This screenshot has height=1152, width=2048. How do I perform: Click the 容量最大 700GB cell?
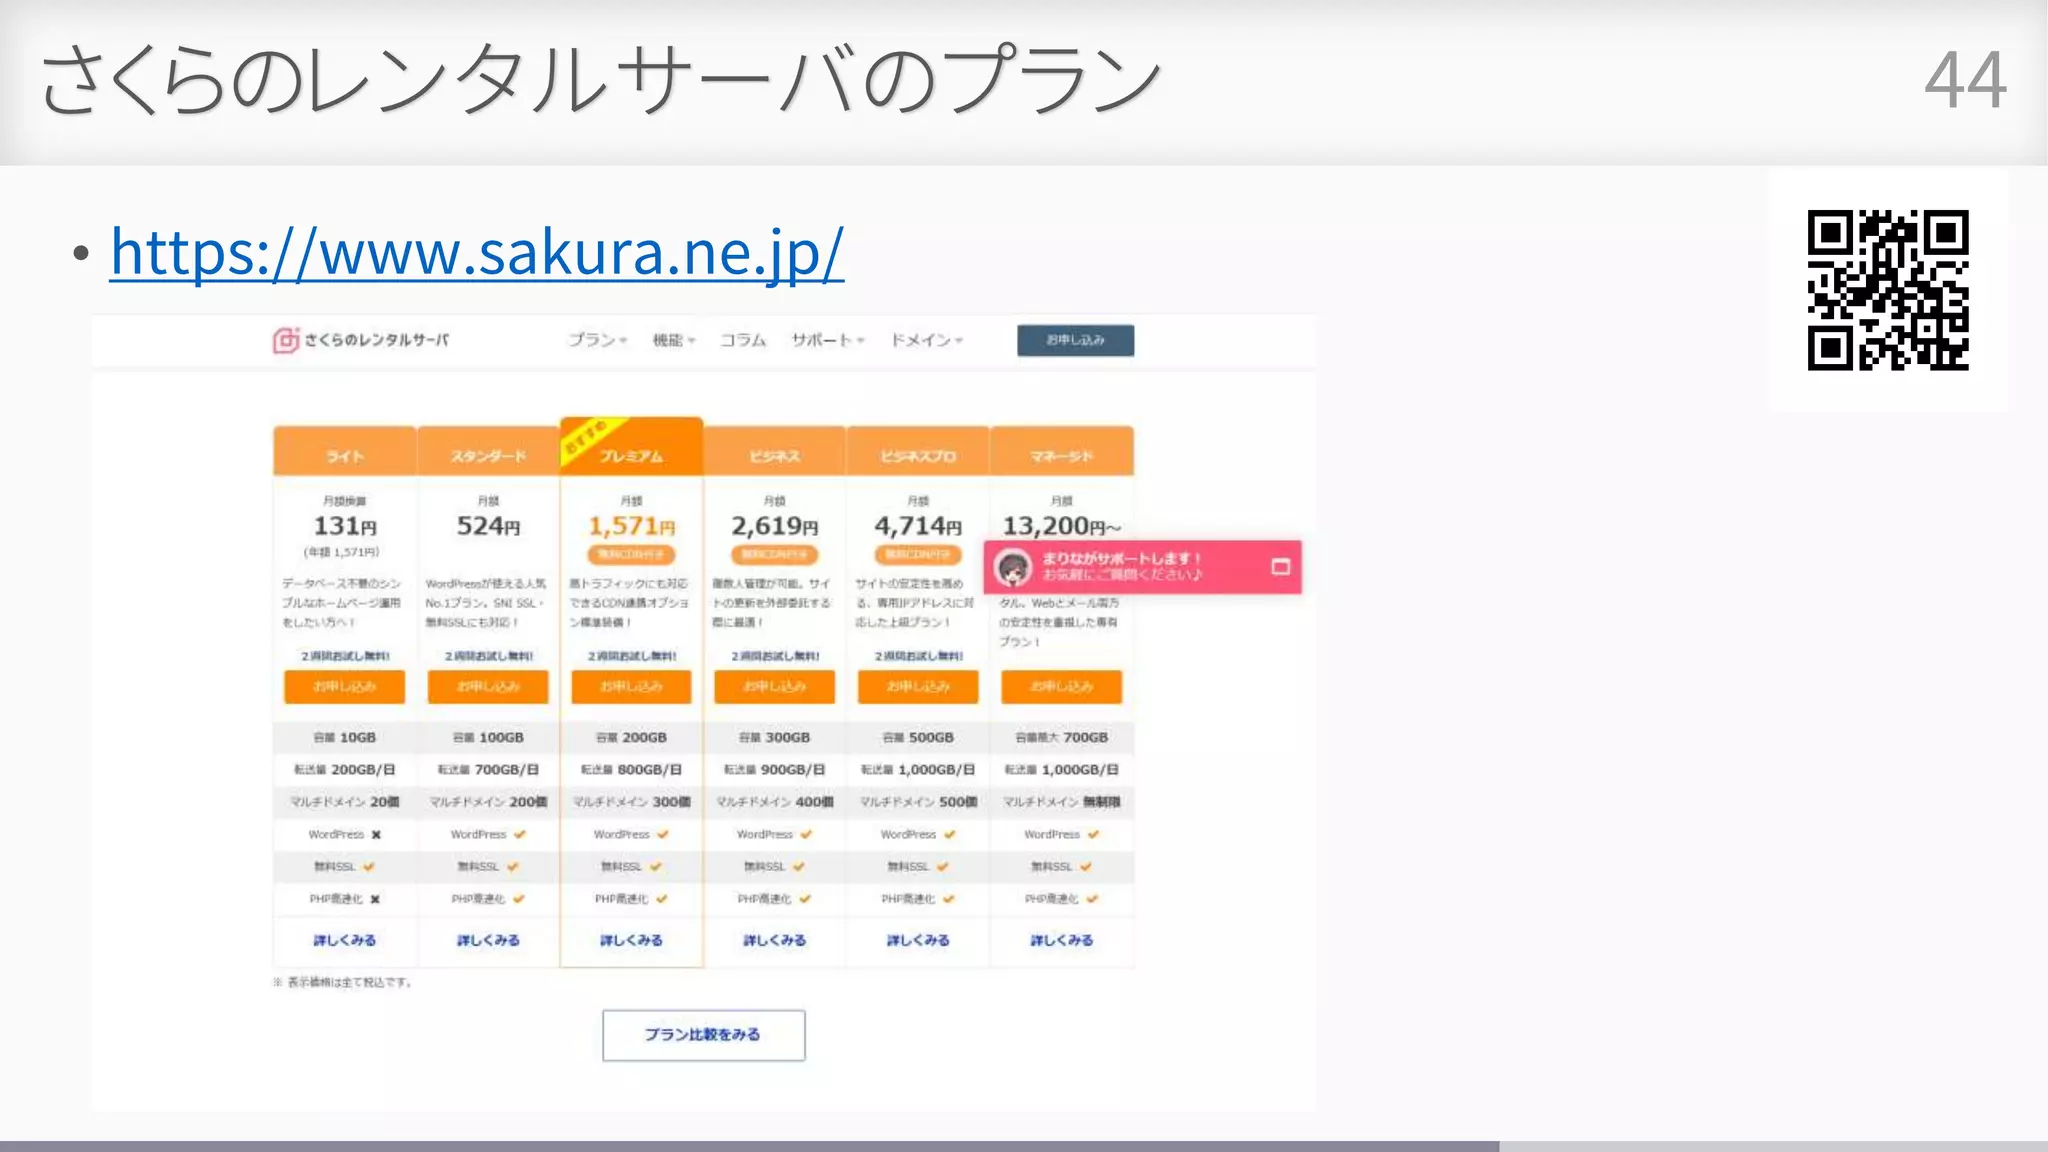click(x=1062, y=737)
